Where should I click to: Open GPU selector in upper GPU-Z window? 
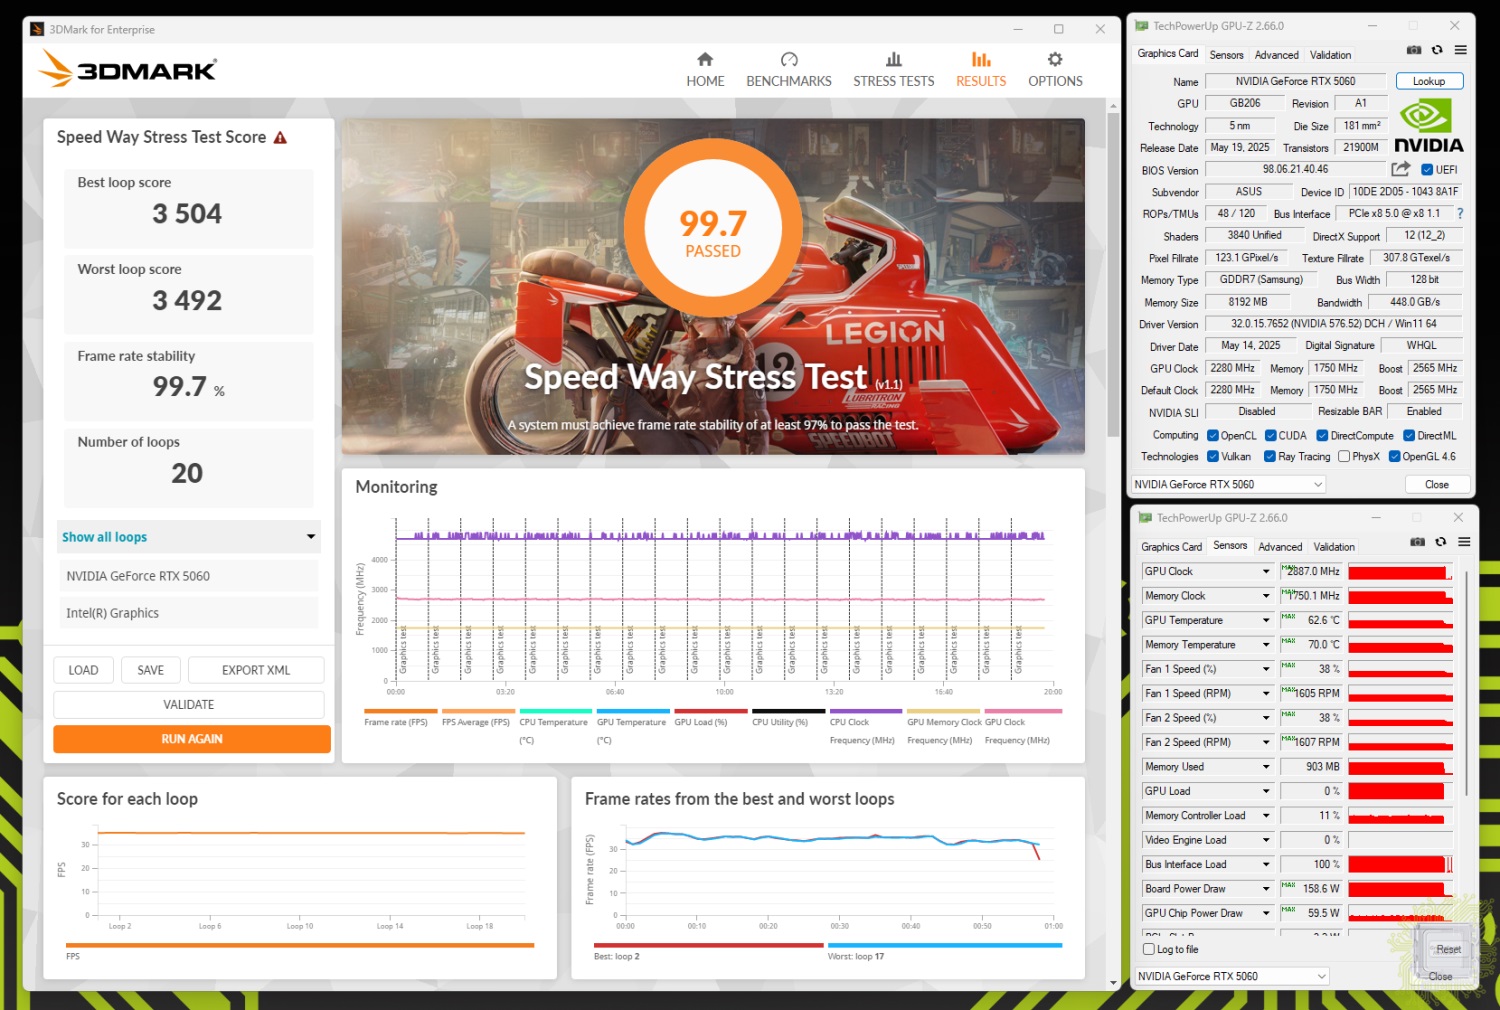pyautogui.click(x=1228, y=484)
